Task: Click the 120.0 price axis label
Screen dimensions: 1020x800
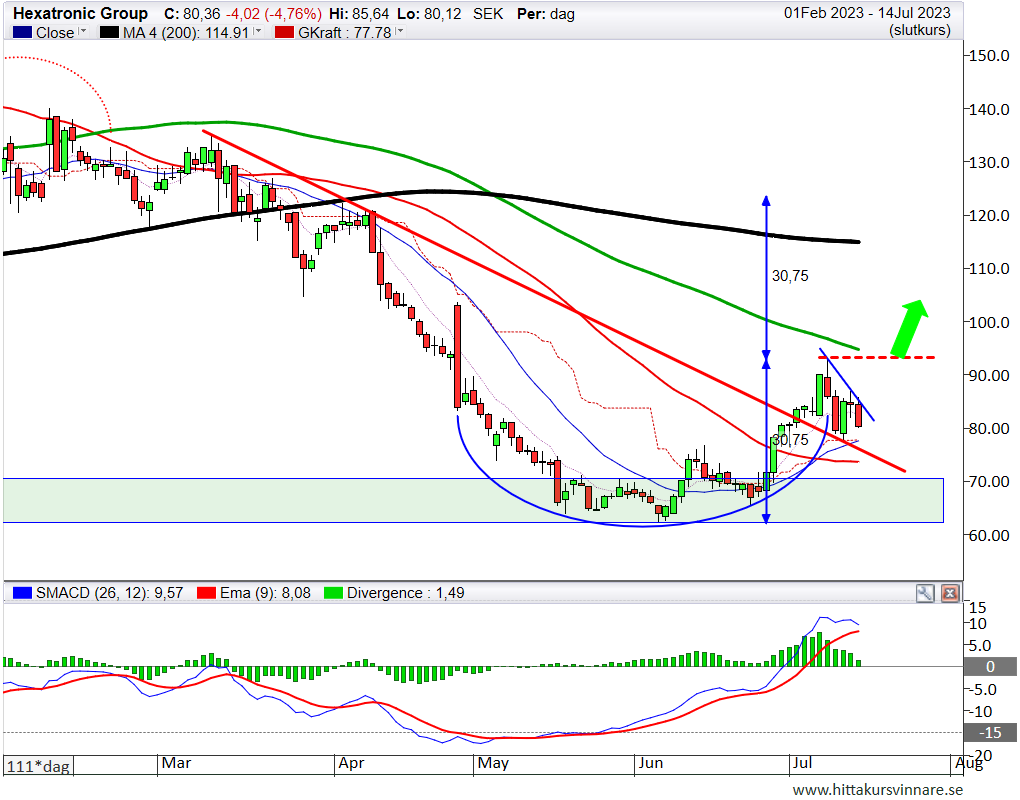Action: [x=989, y=216]
